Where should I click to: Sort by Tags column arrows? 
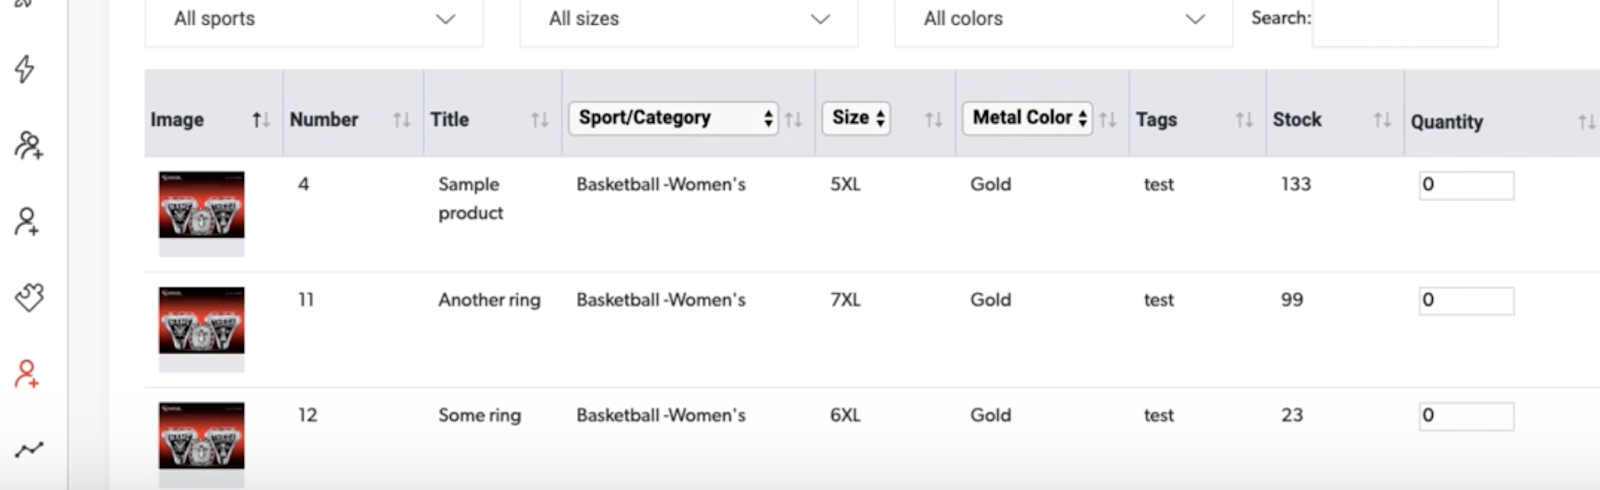(1244, 120)
